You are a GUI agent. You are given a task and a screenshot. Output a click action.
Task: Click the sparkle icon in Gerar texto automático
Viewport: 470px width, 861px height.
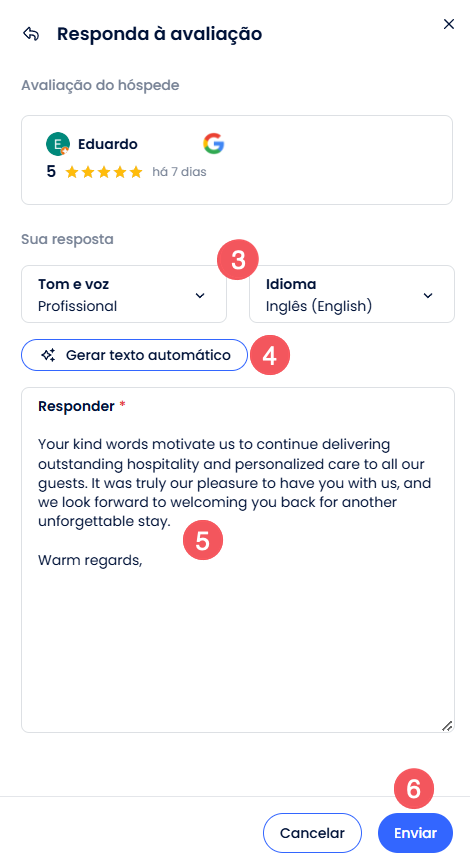point(48,355)
